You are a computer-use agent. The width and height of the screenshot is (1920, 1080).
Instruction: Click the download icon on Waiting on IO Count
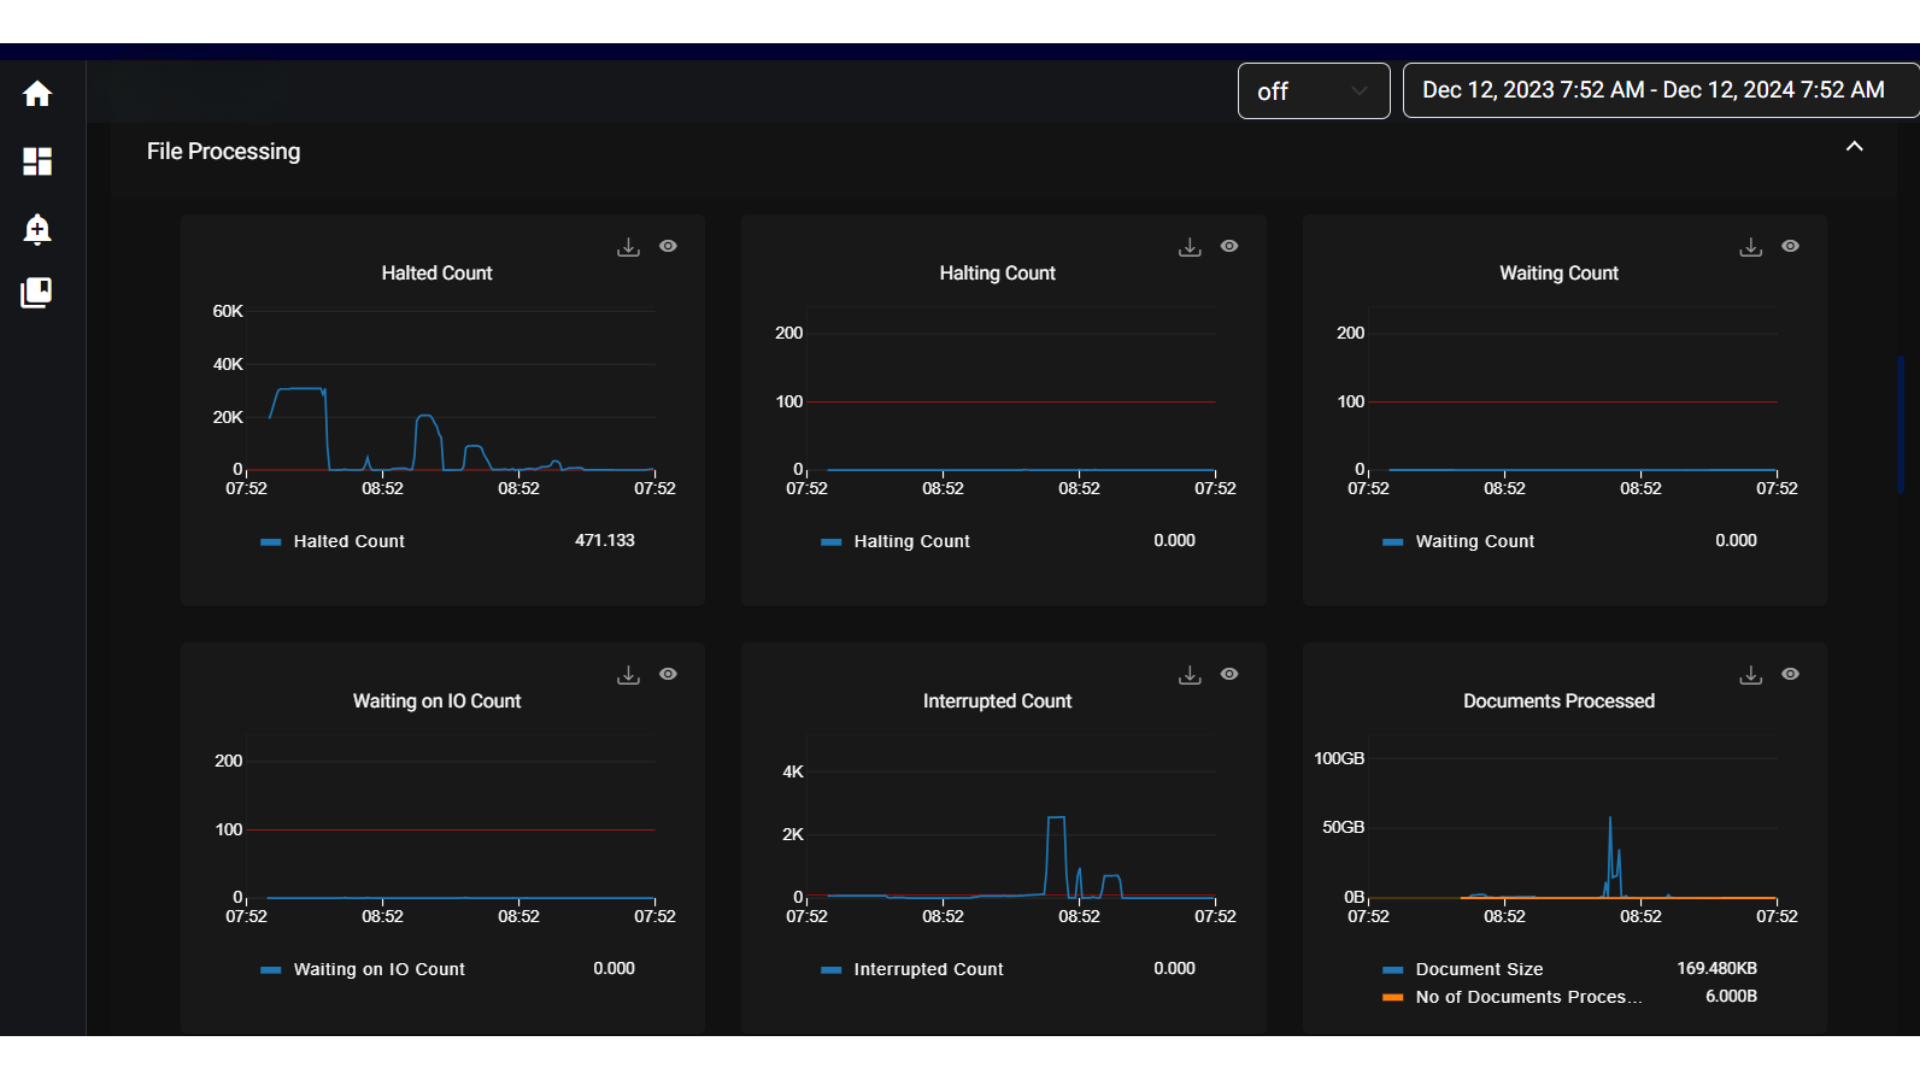(x=629, y=675)
